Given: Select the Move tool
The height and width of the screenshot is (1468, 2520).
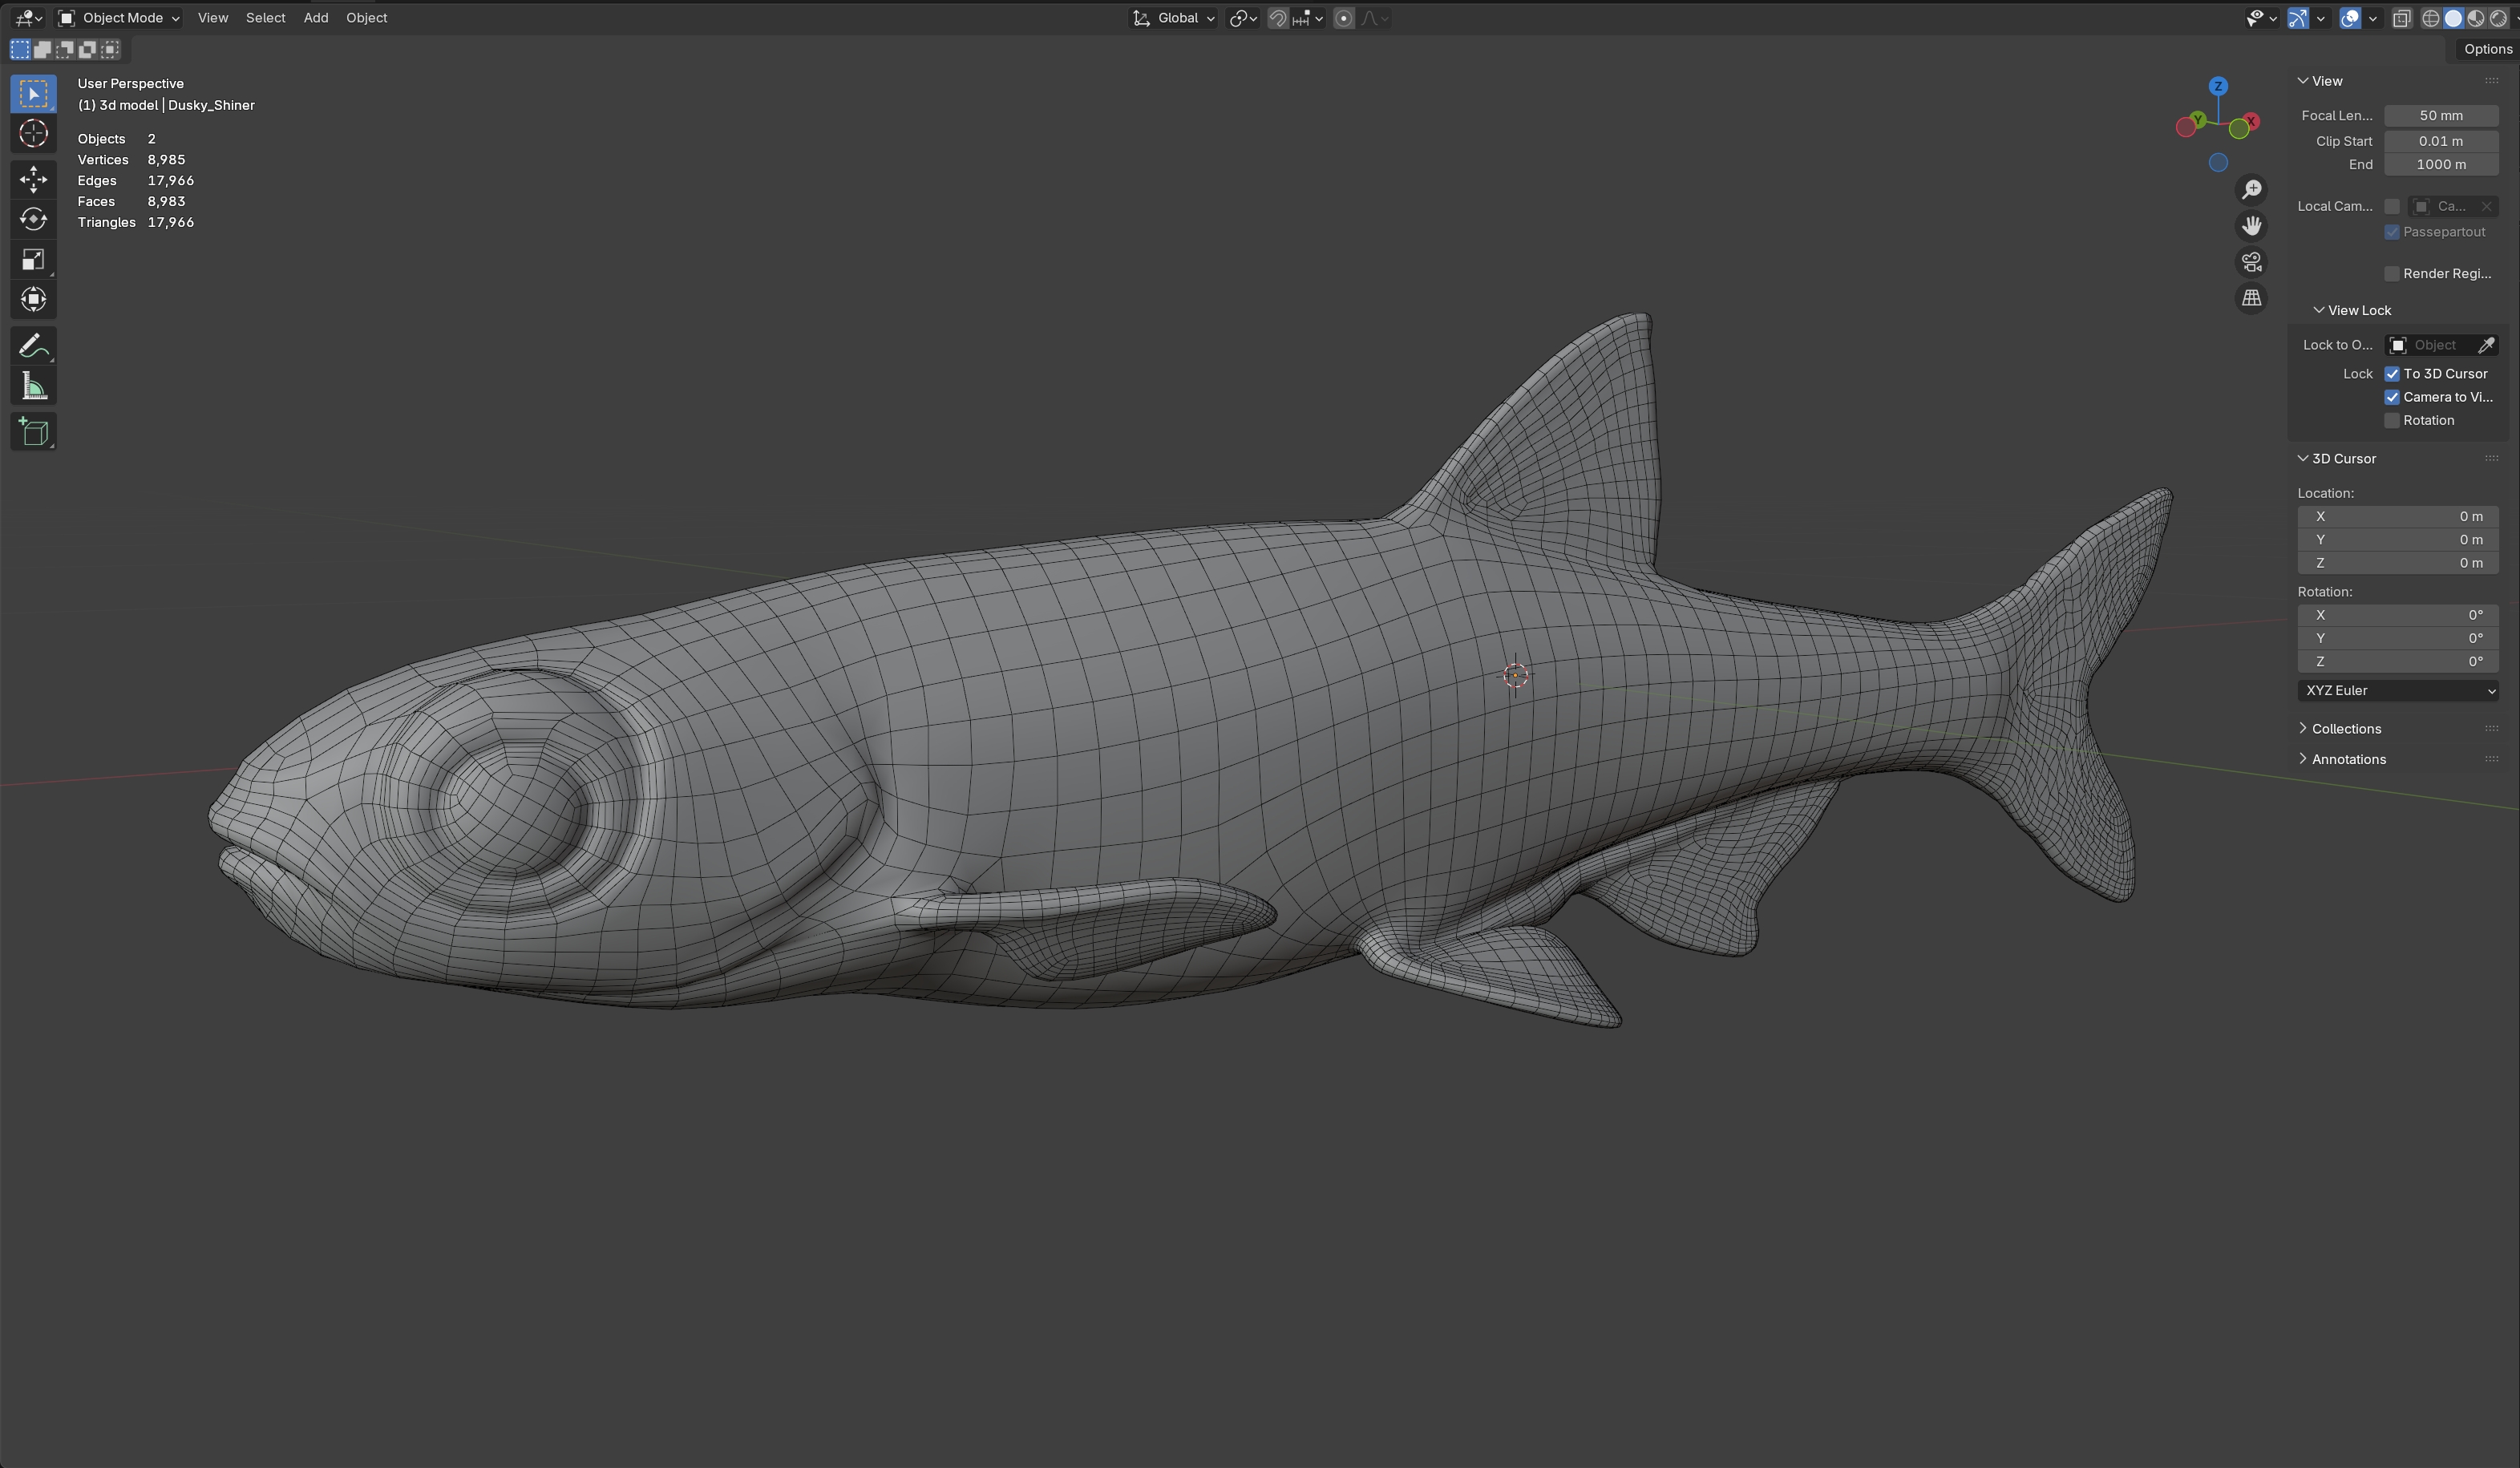Looking at the screenshot, I should tap(33, 179).
